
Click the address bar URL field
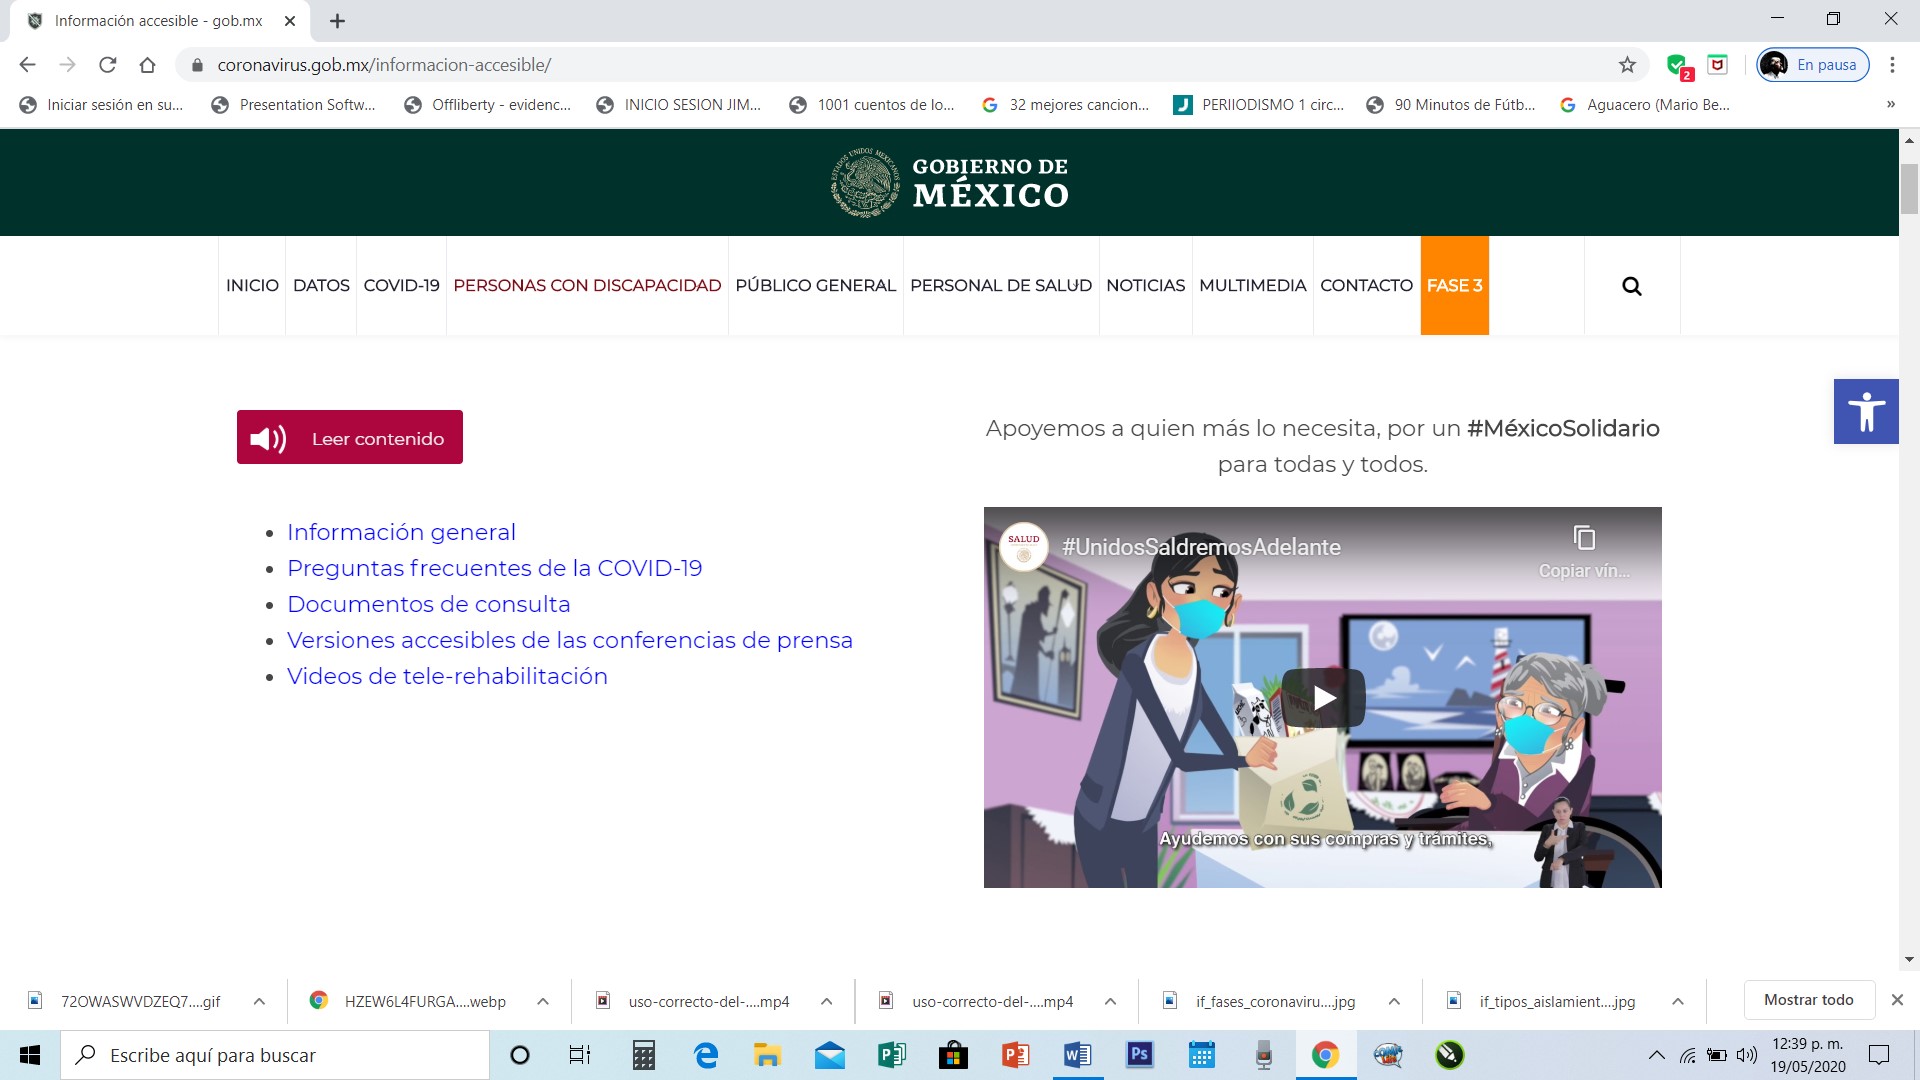[x=900, y=65]
